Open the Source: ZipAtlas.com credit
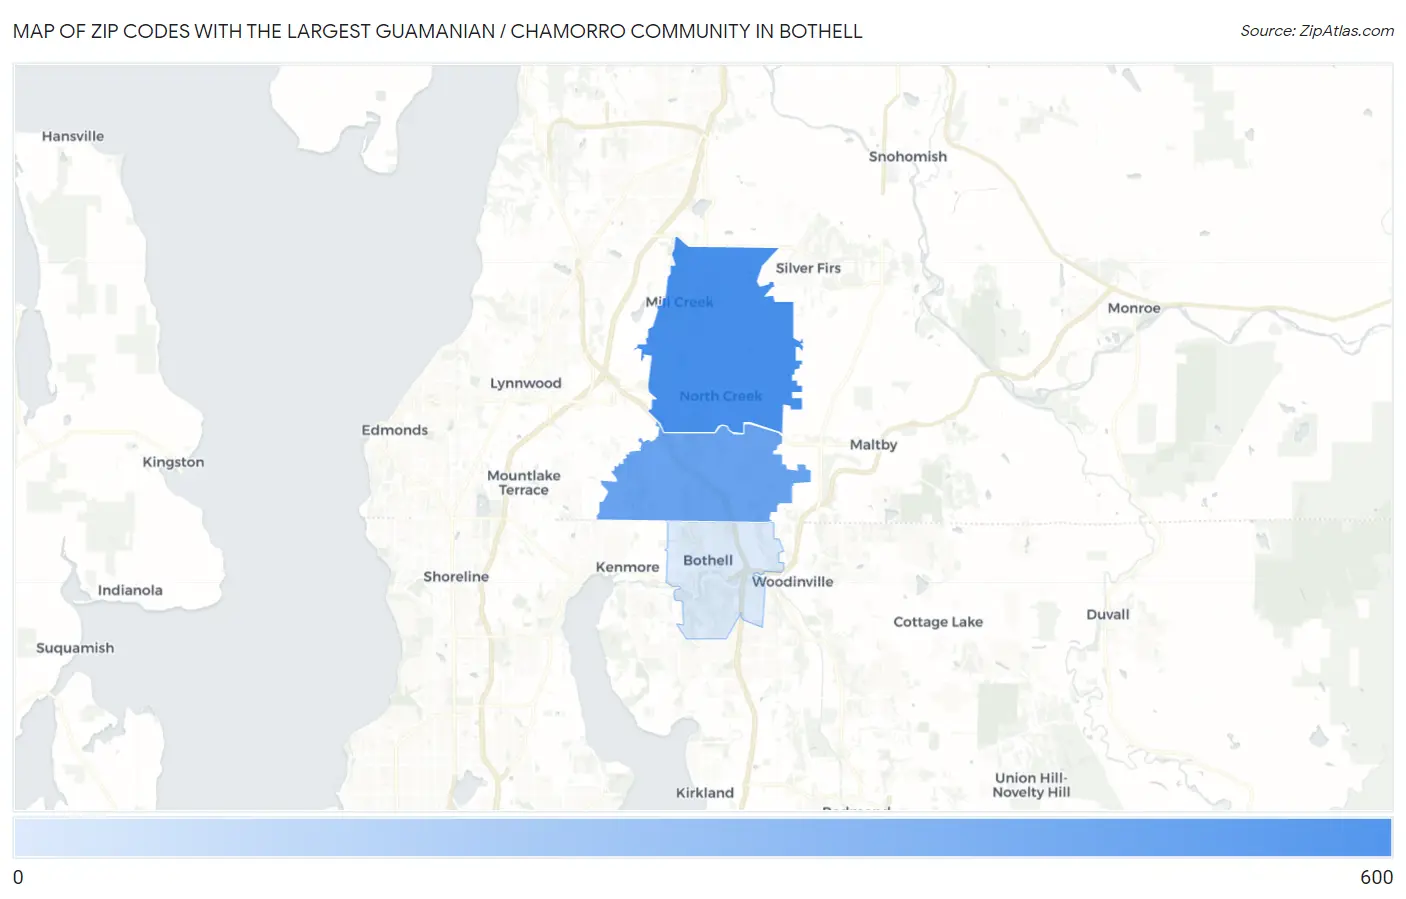The width and height of the screenshot is (1406, 899). pyautogui.click(x=1317, y=31)
